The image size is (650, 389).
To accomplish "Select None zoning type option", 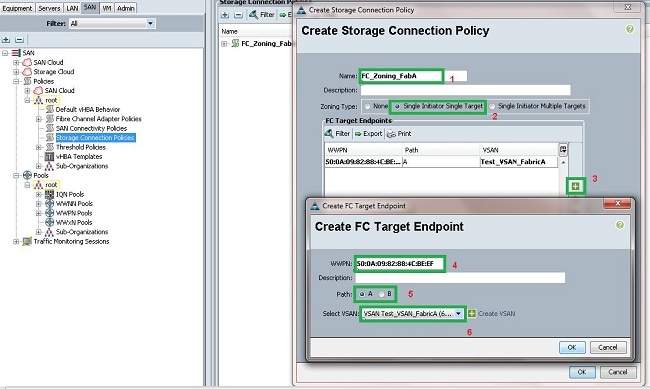I will [x=367, y=107].
